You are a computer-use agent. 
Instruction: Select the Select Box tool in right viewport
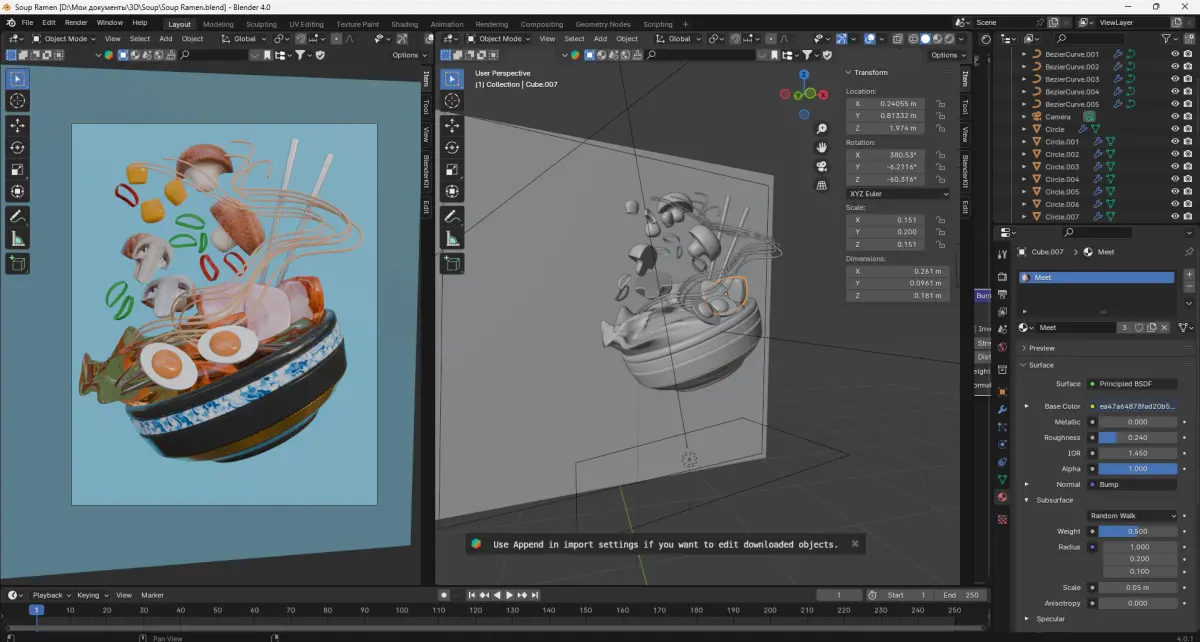click(x=452, y=78)
